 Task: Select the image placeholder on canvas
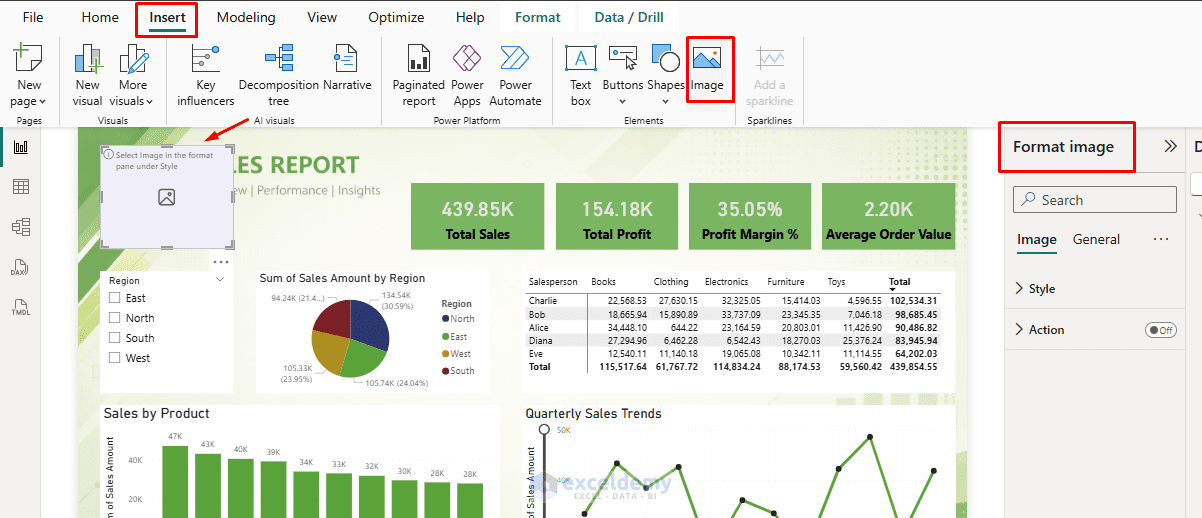pyautogui.click(x=167, y=197)
